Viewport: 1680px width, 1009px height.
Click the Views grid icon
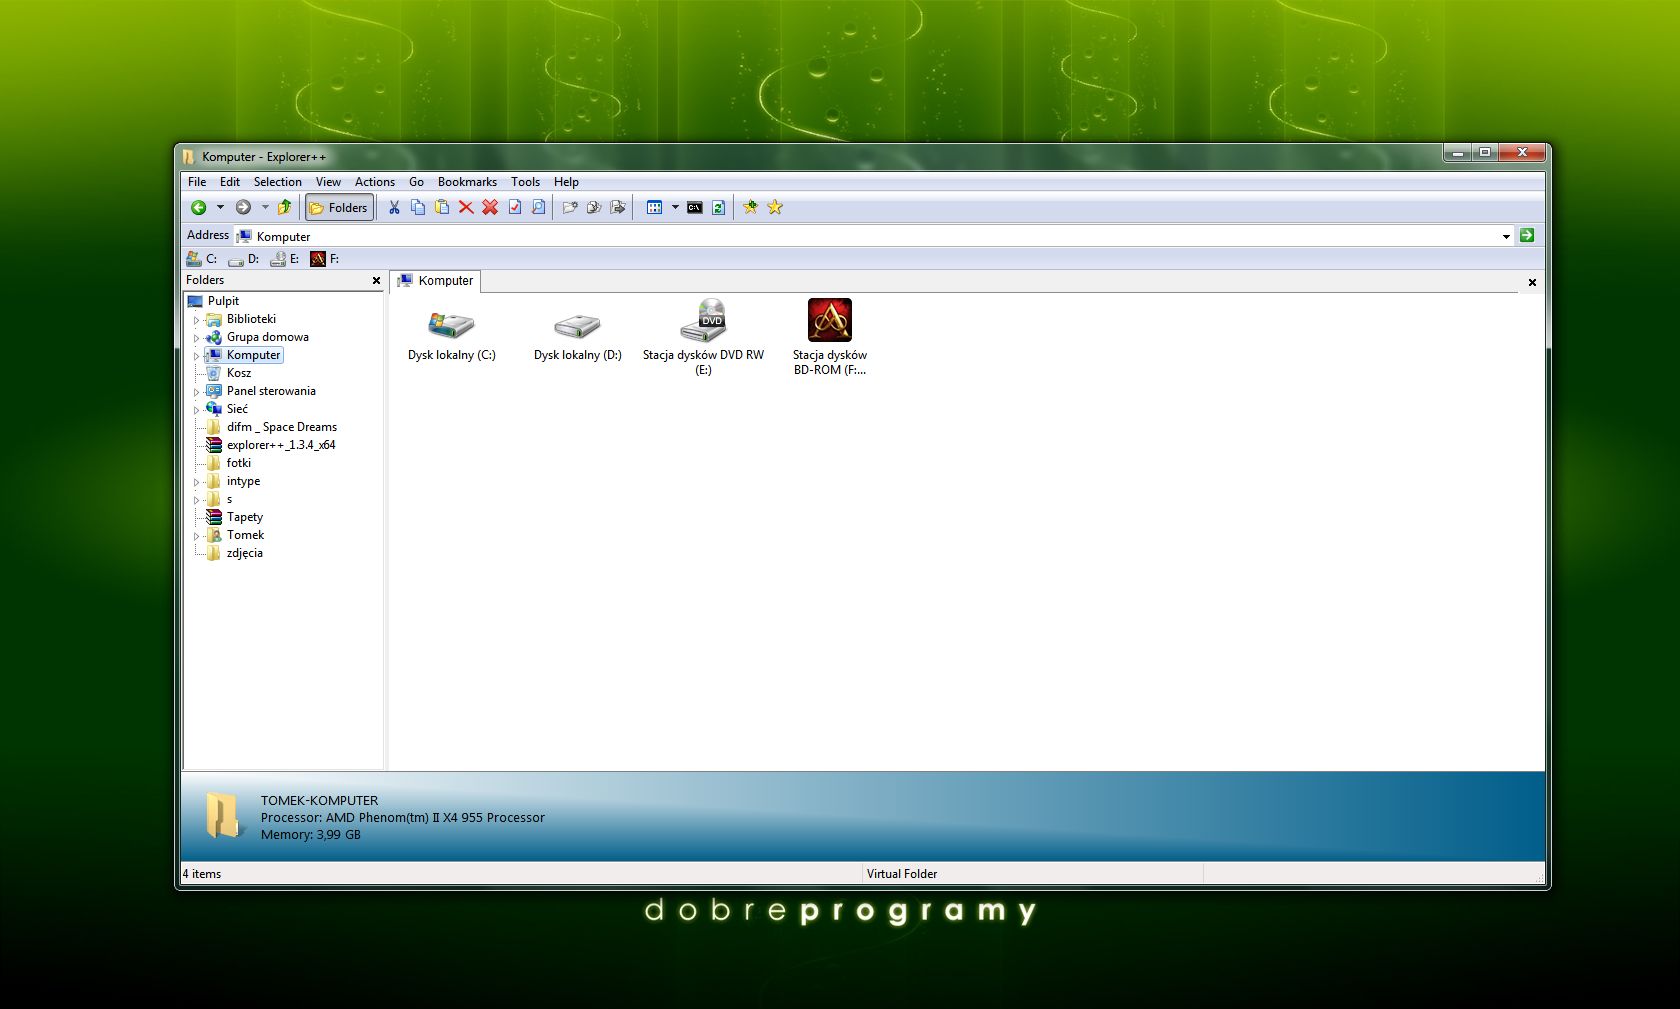[x=654, y=208]
